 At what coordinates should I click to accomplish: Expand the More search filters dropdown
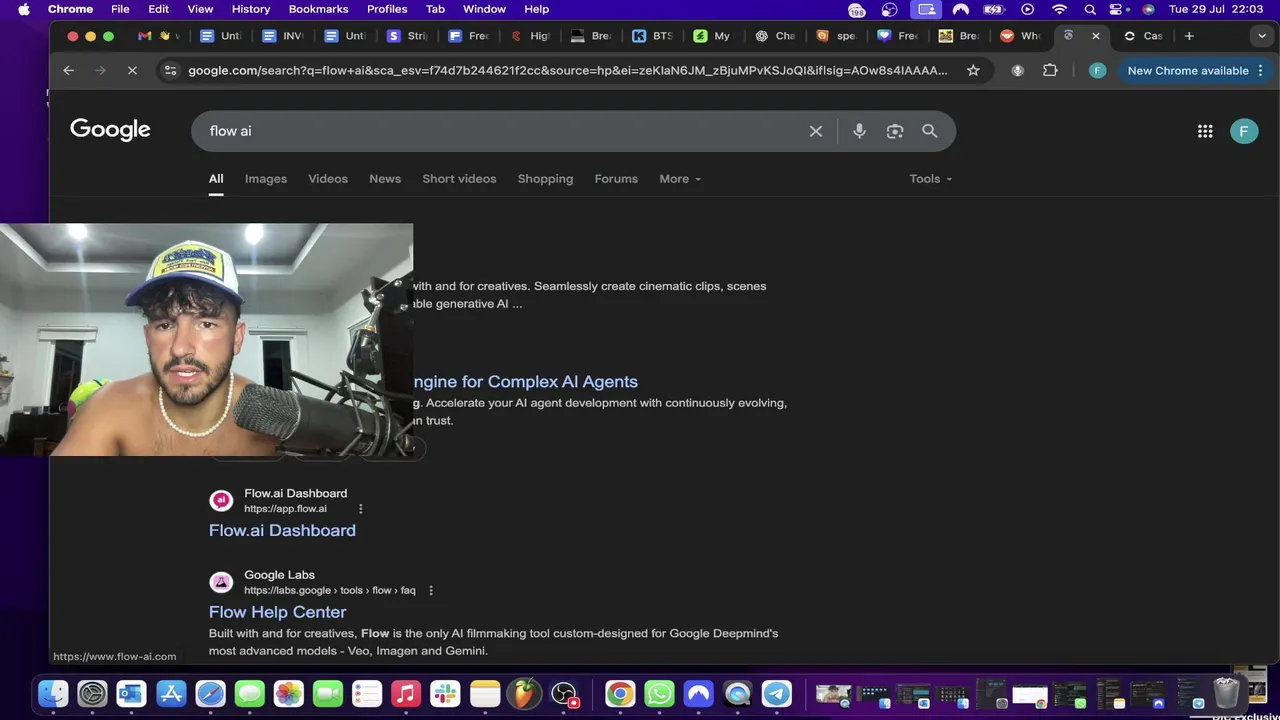(680, 179)
